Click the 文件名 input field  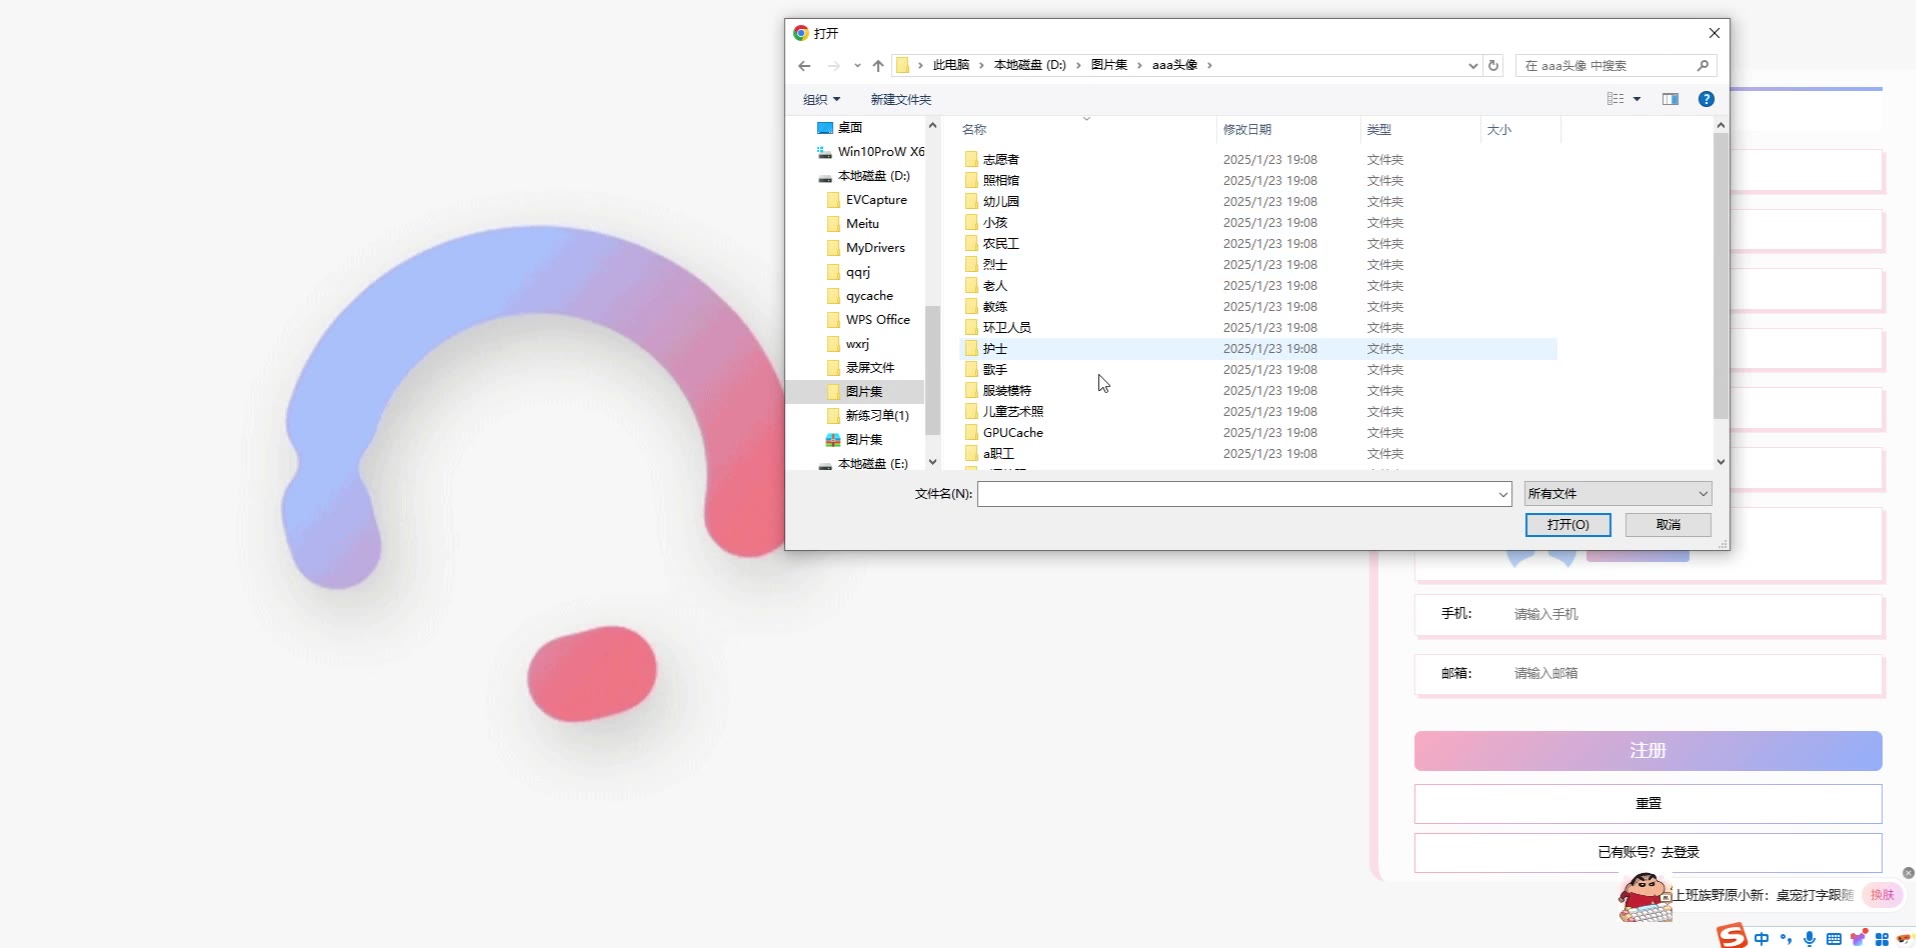point(1237,494)
